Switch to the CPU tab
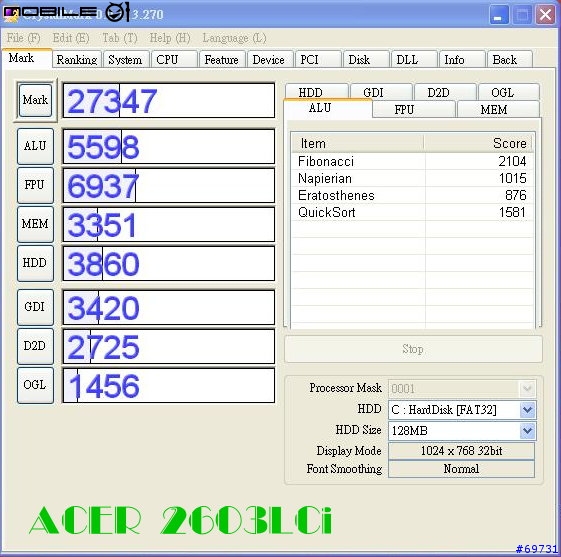The image size is (561, 557). [174, 59]
